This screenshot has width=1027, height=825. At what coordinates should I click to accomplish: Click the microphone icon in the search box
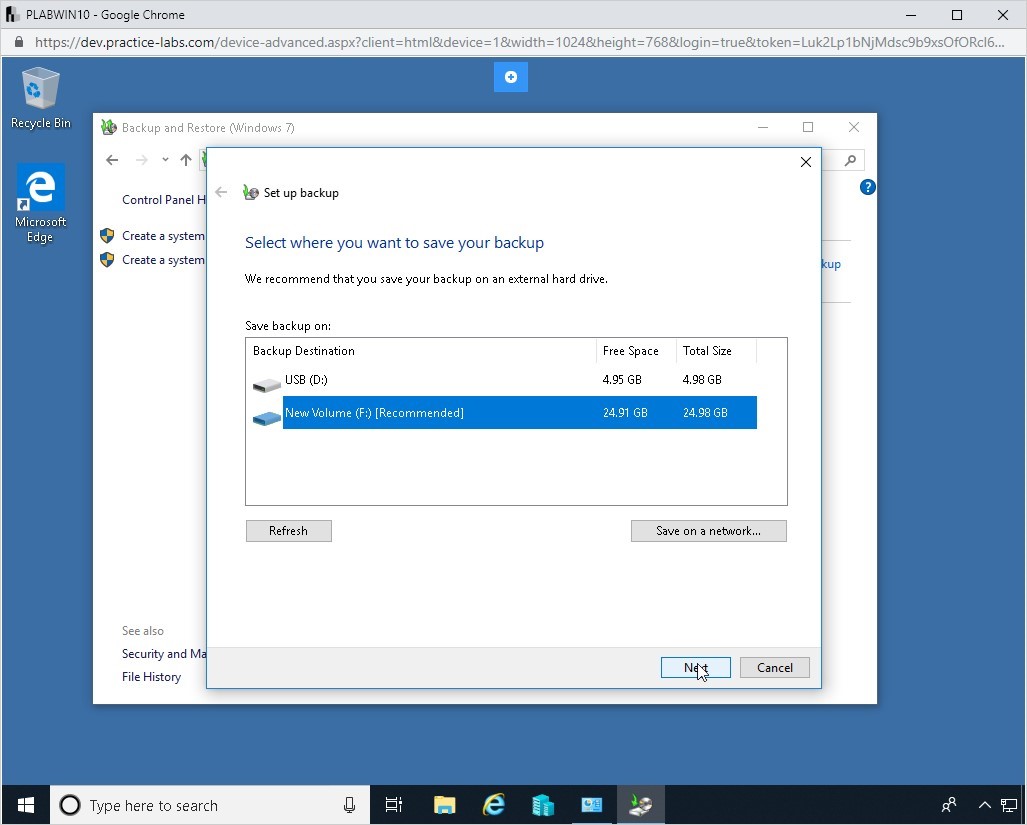(350, 805)
